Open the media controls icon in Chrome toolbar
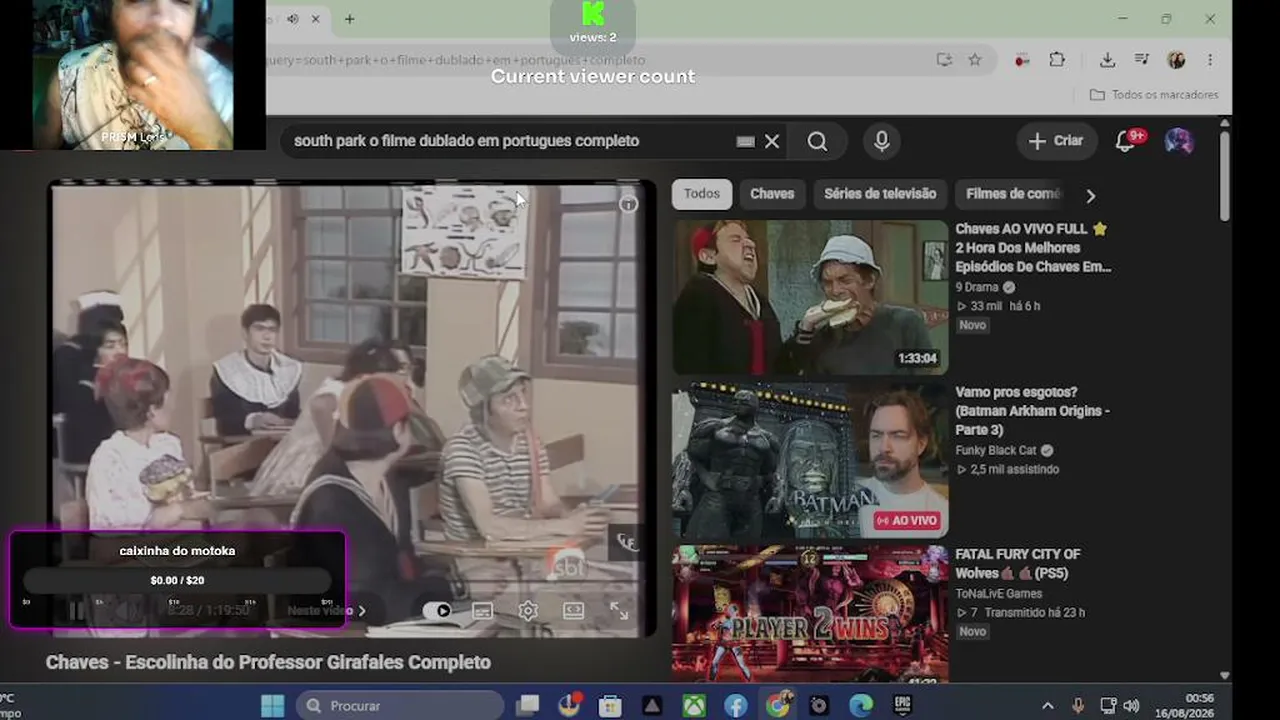 (1141, 60)
